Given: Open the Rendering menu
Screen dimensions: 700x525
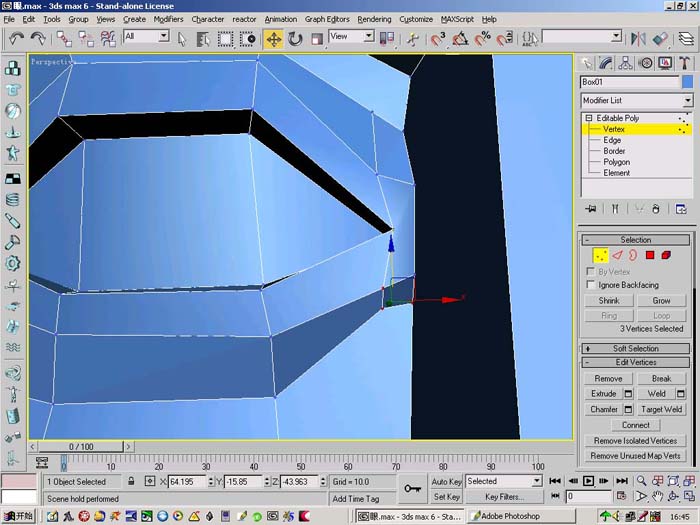Looking at the screenshot, I should [374, 19].
